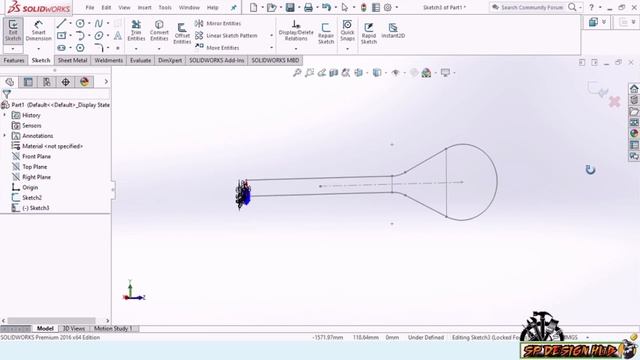This screenshot has width=640, height=360.
Task: Open the Appearances task pane tab
Action: [x=634, y=133]
